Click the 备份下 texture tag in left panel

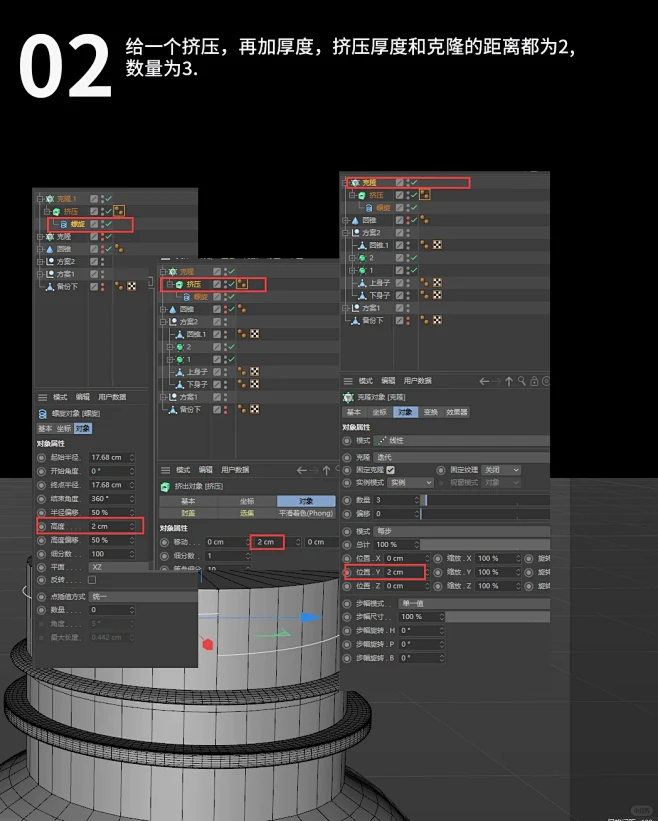point(132,286)
